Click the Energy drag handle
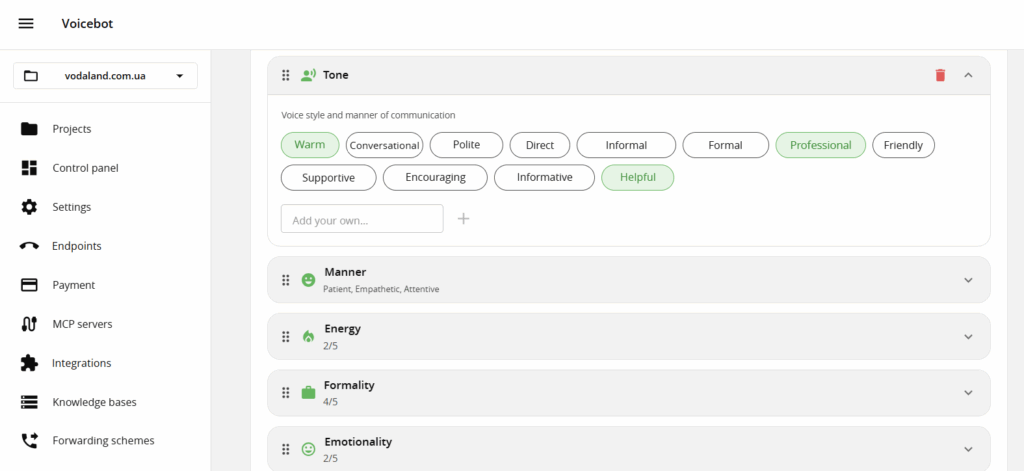 pyautogui.click(x=285, y=336)
